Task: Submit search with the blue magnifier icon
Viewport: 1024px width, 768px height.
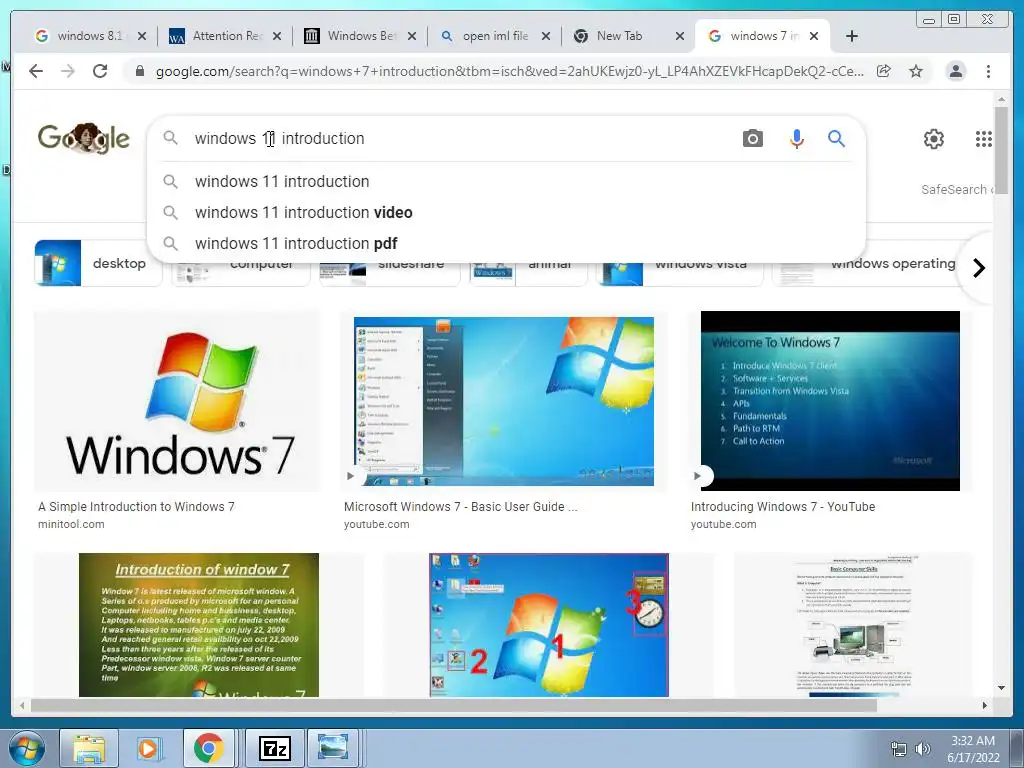Action: [x=837, y=138]
